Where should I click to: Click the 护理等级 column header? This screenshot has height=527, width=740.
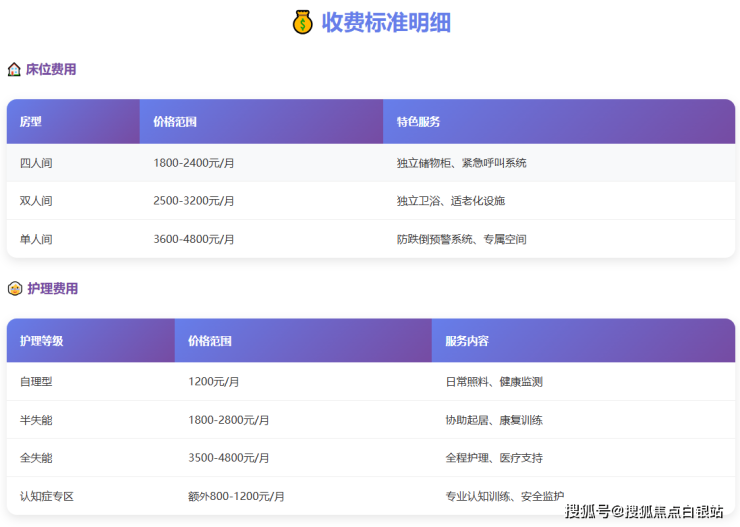click(x=42, y=341)
